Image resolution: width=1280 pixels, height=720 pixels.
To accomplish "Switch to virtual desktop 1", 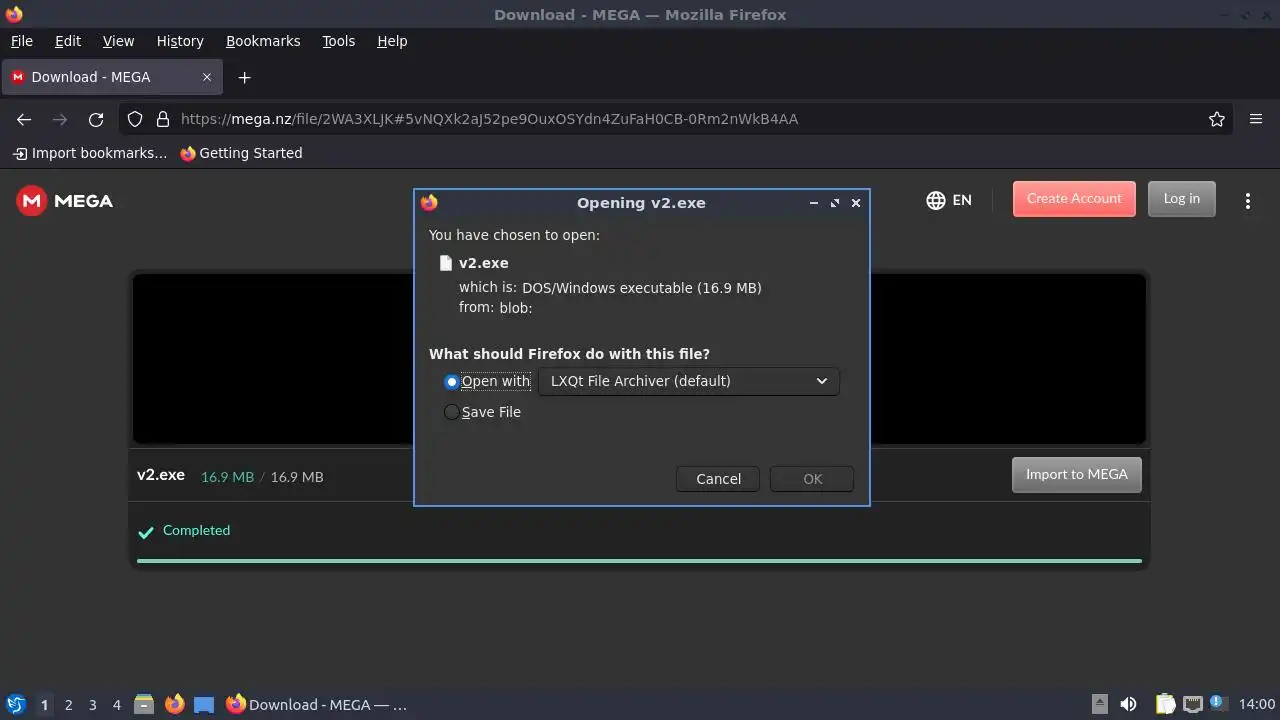I will point(44,704).
